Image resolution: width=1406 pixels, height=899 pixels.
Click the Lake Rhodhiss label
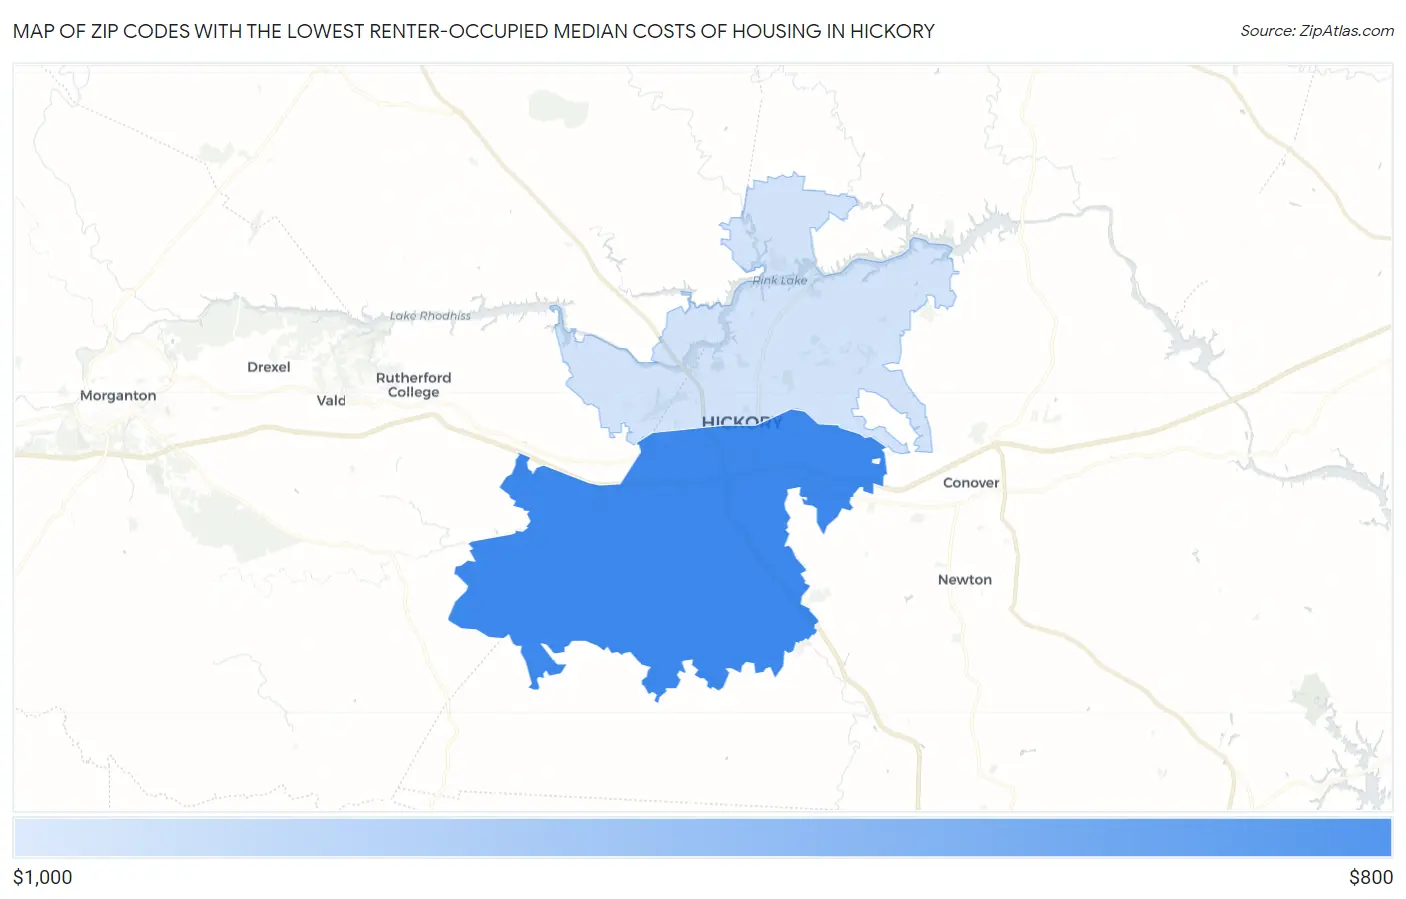[x=430, y=316]
